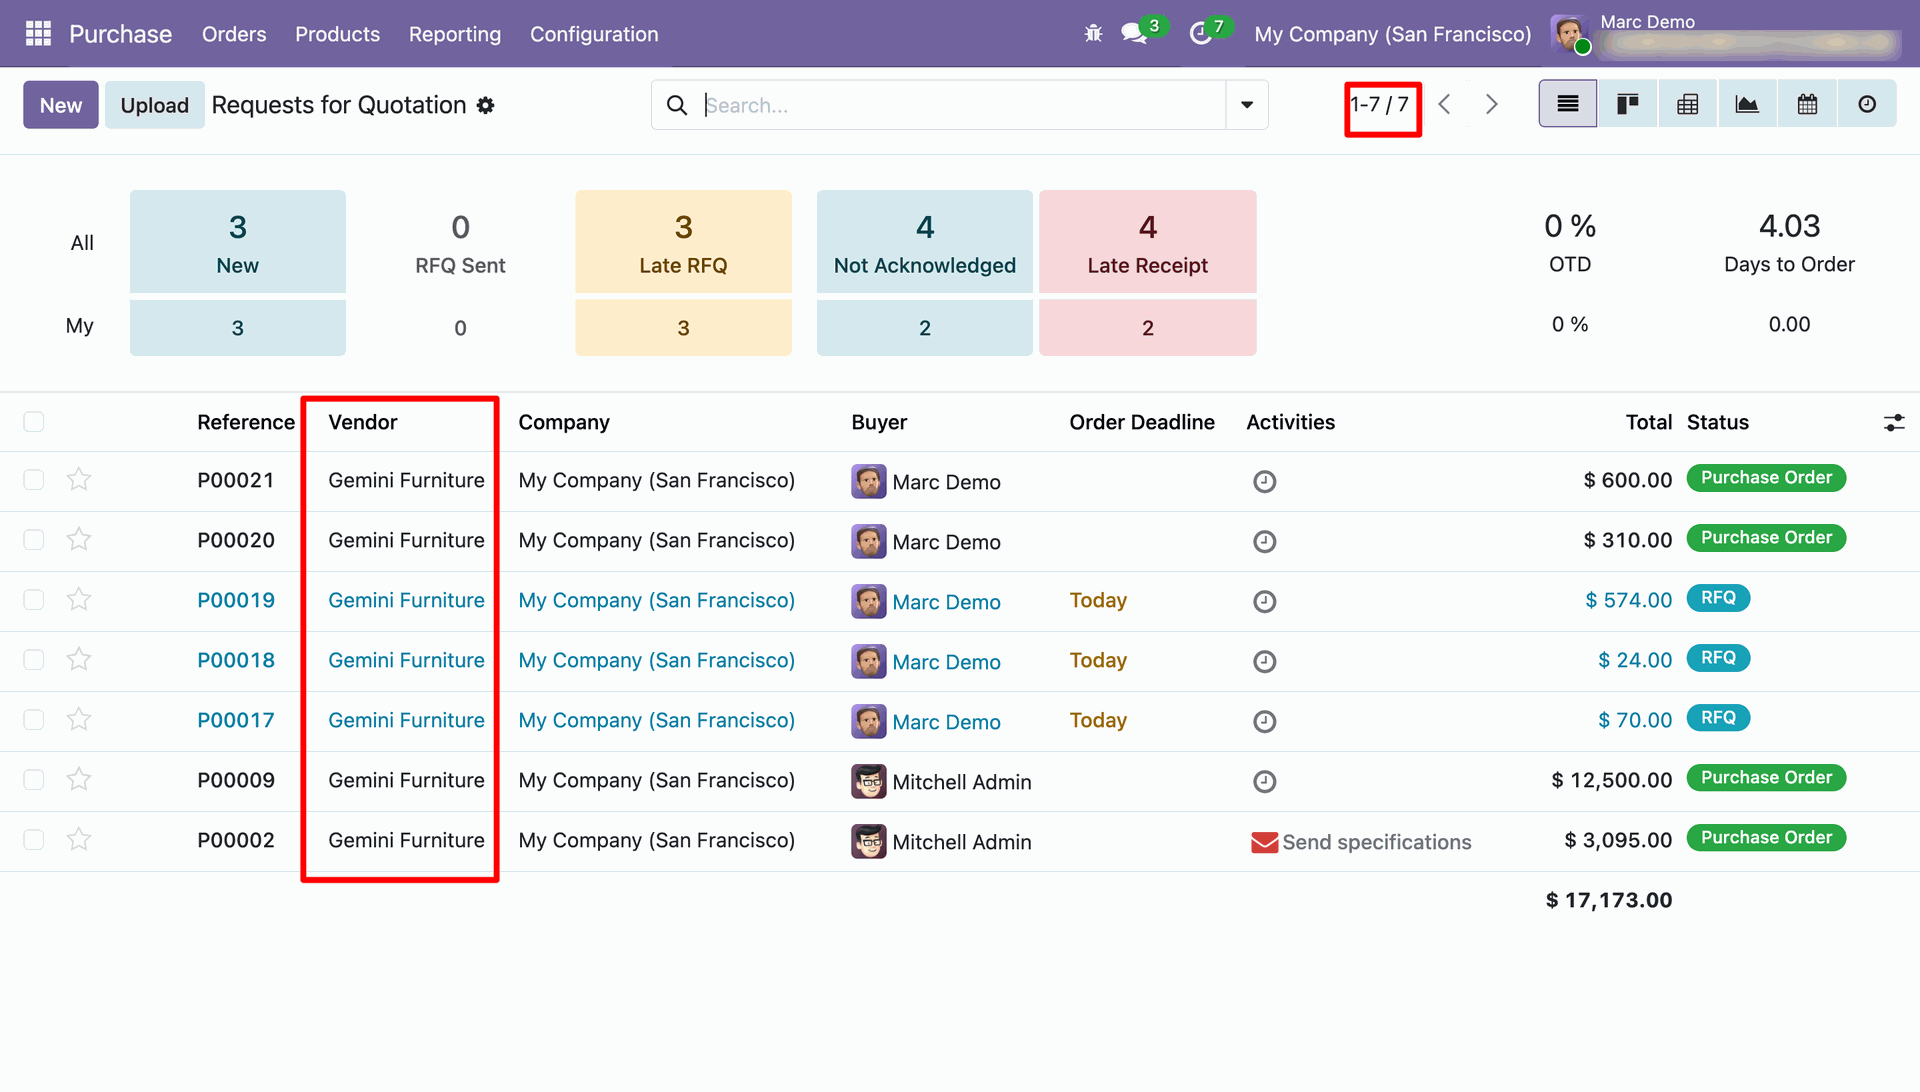1920x1092 pixels.
Task: Click the activity clock for P00009
Action: 1264,782
